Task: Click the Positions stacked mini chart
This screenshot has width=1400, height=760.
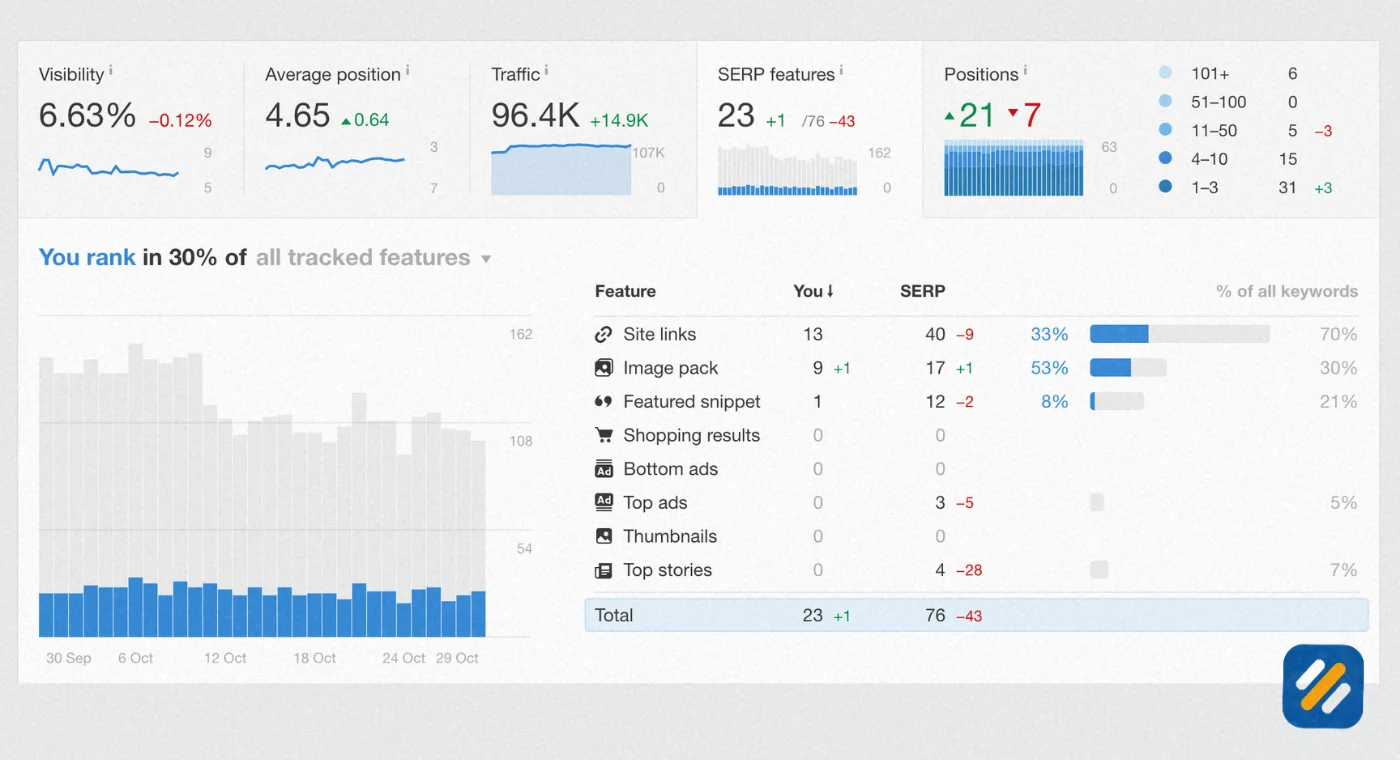Action: 1014,168
